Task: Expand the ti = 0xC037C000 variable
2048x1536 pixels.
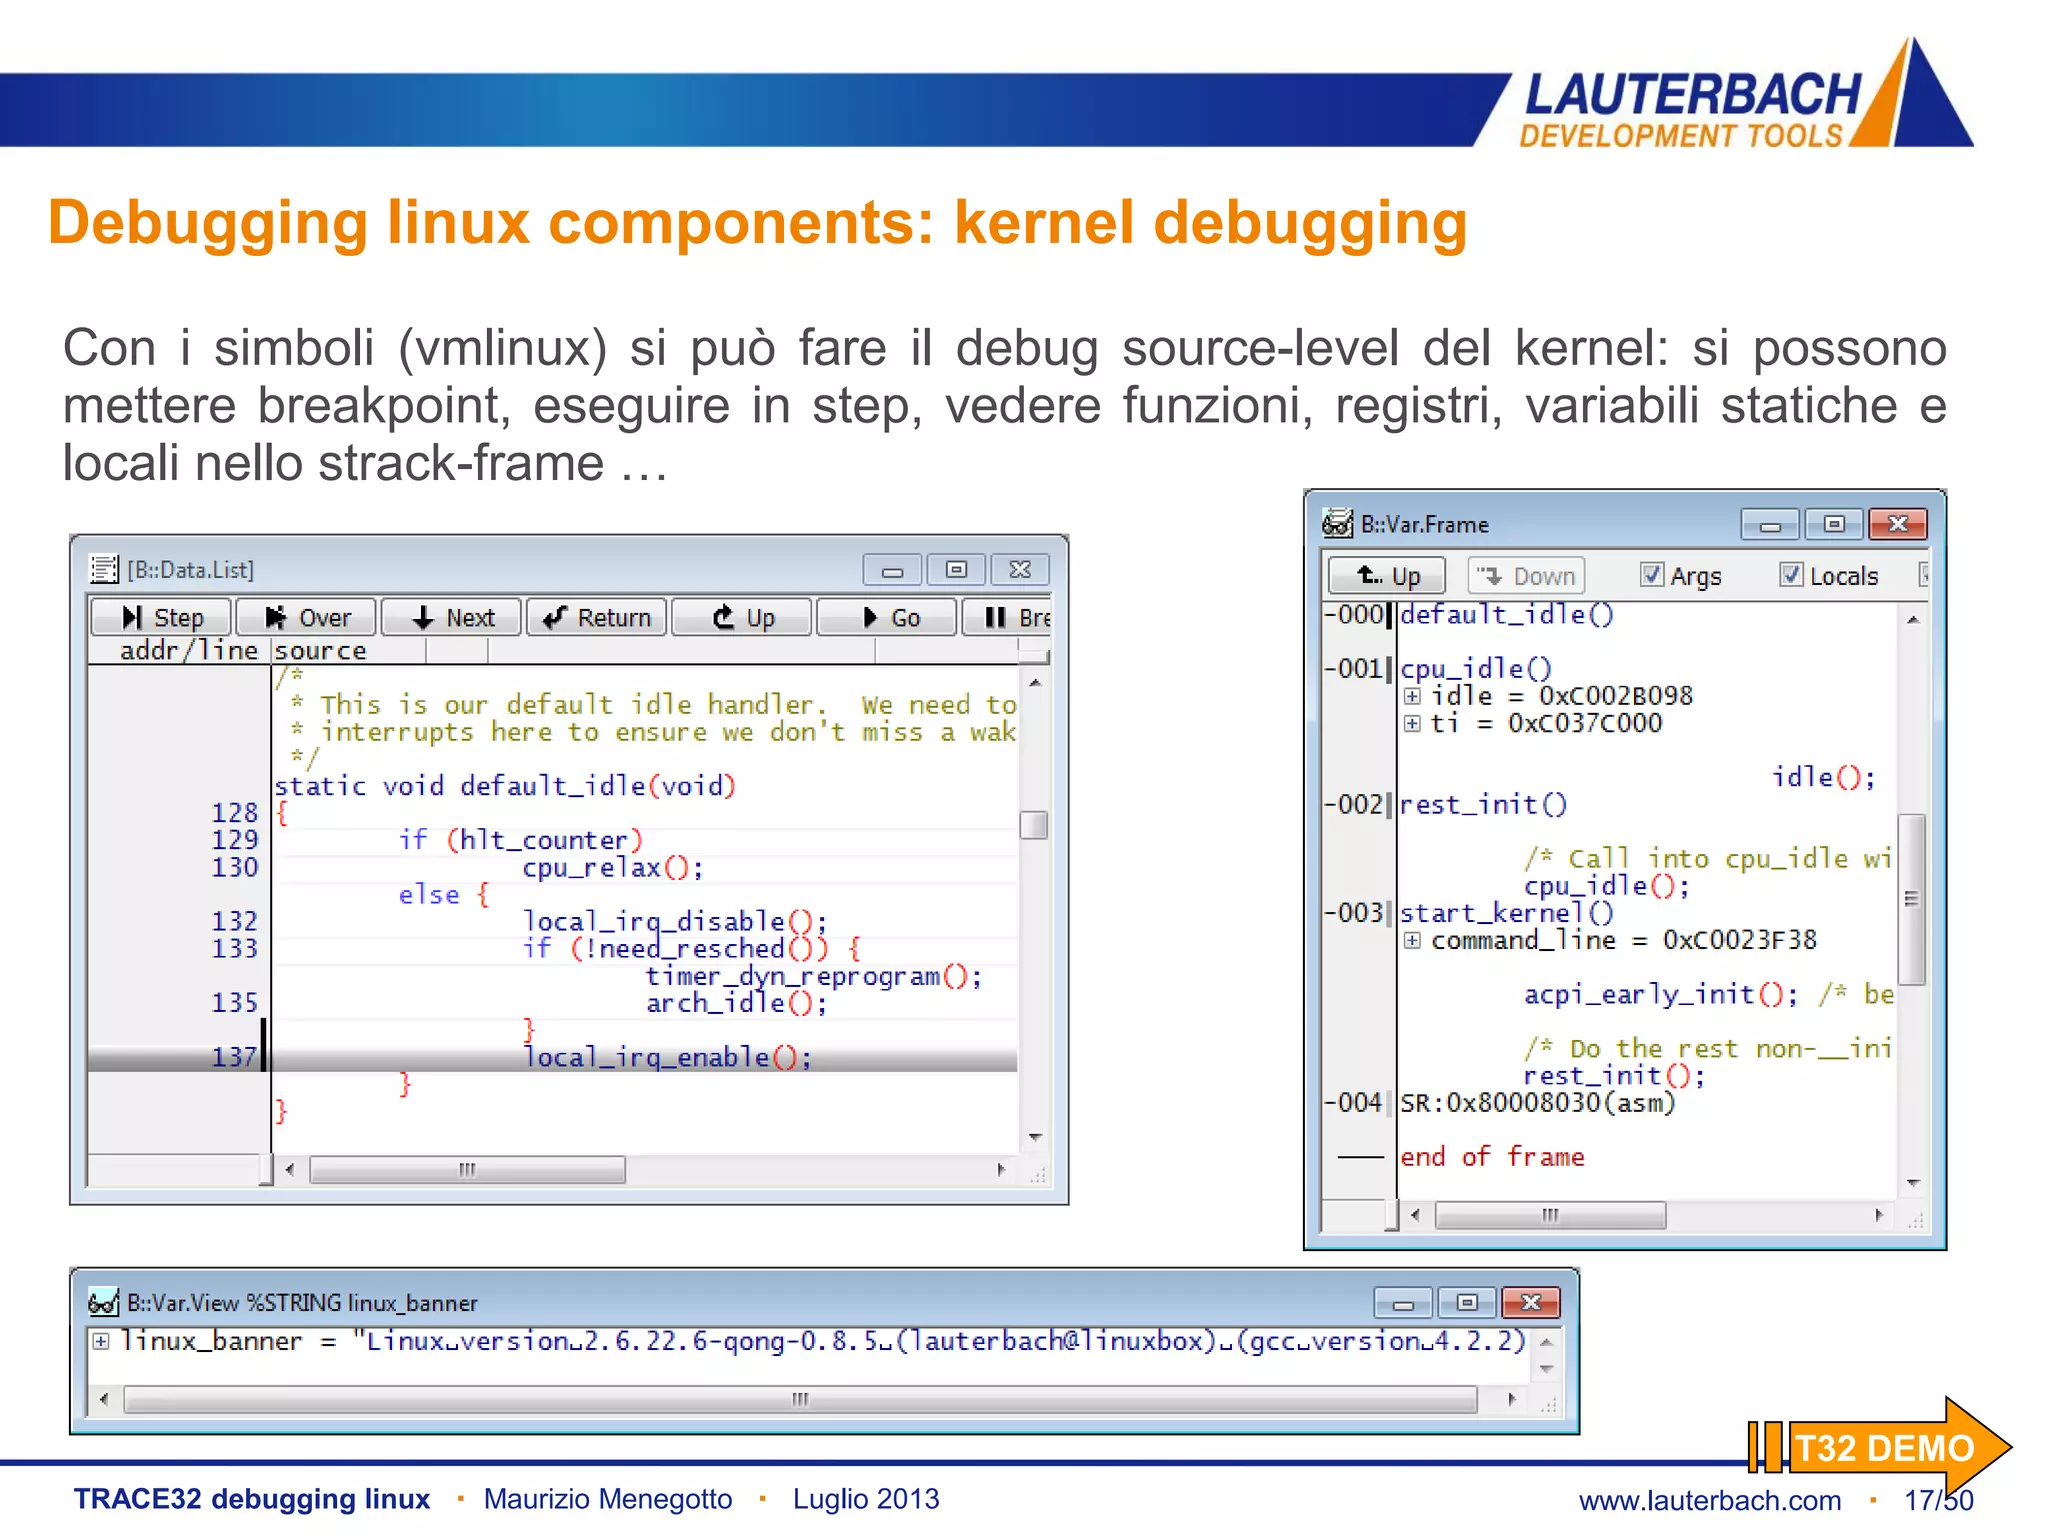Action: 1411,723
